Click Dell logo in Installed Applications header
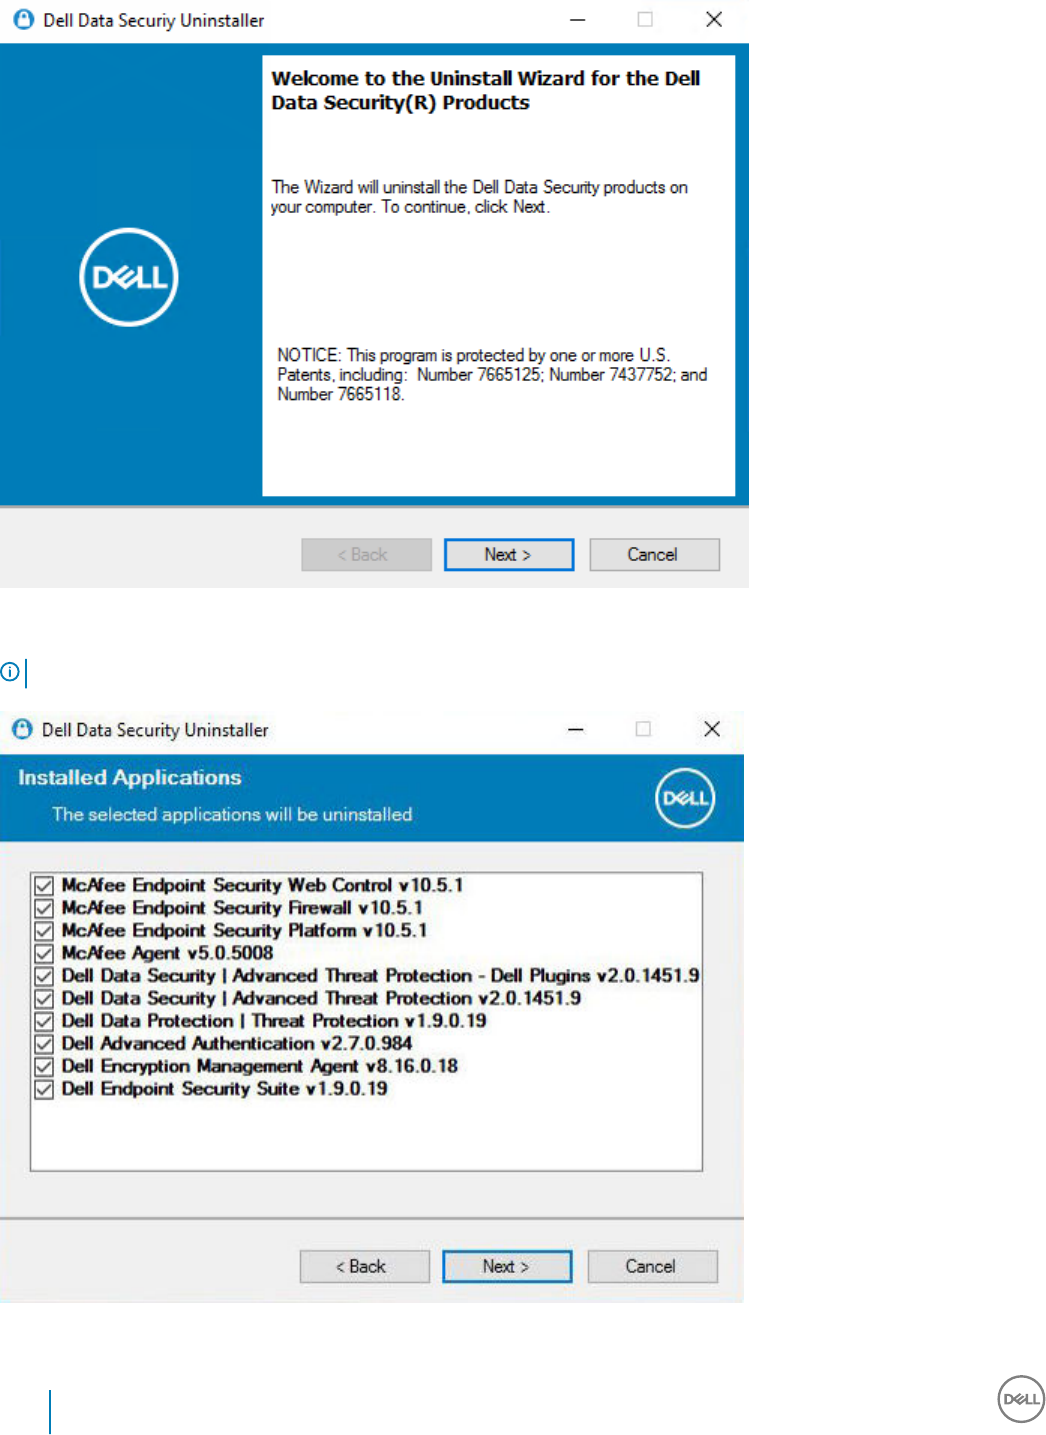Image resolution: width=1046 pixels, height=1435 pixels. (x=685, y=798)
